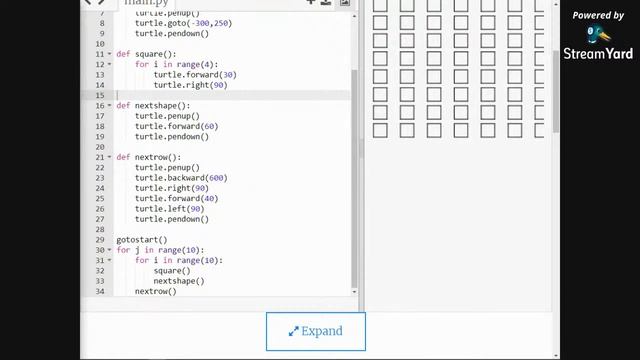Image resolution: width=640 pixels, height=360 pixels.
Task: Collapse the fold arrow at line 11
Action: tap(109, 54)
